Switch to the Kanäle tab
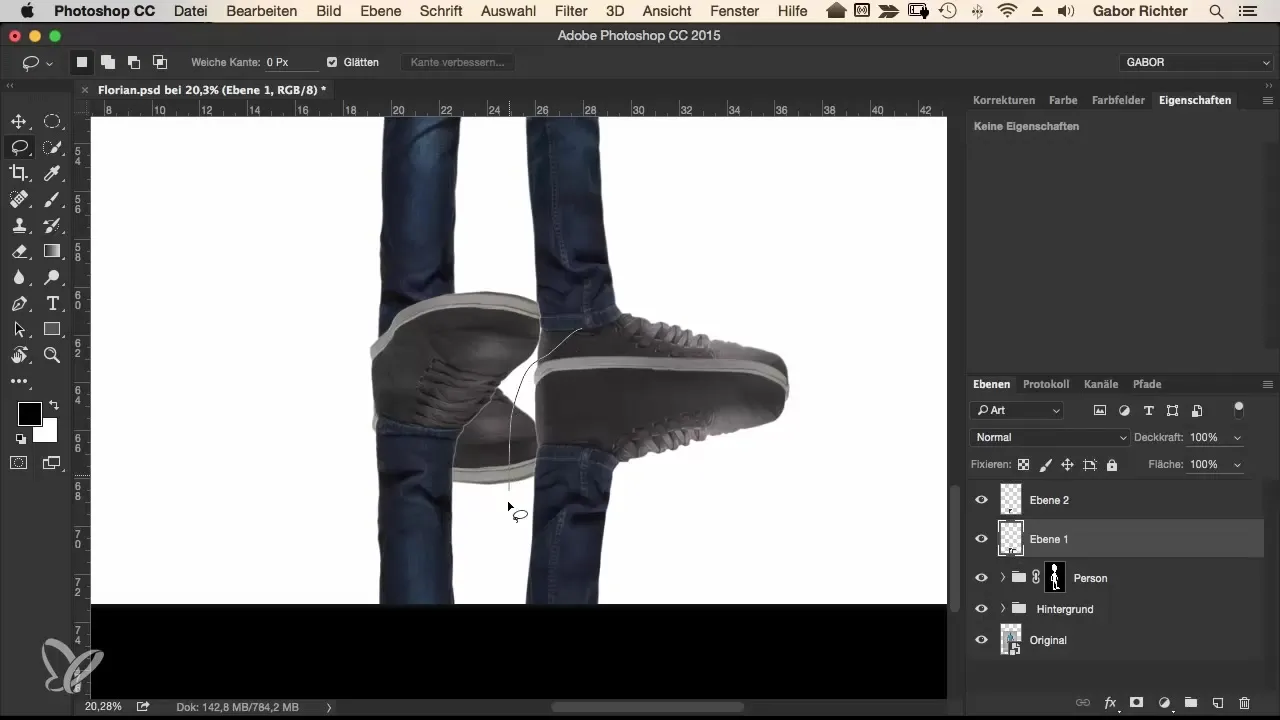This screenshot has width=1280, height=720. 1101,384
